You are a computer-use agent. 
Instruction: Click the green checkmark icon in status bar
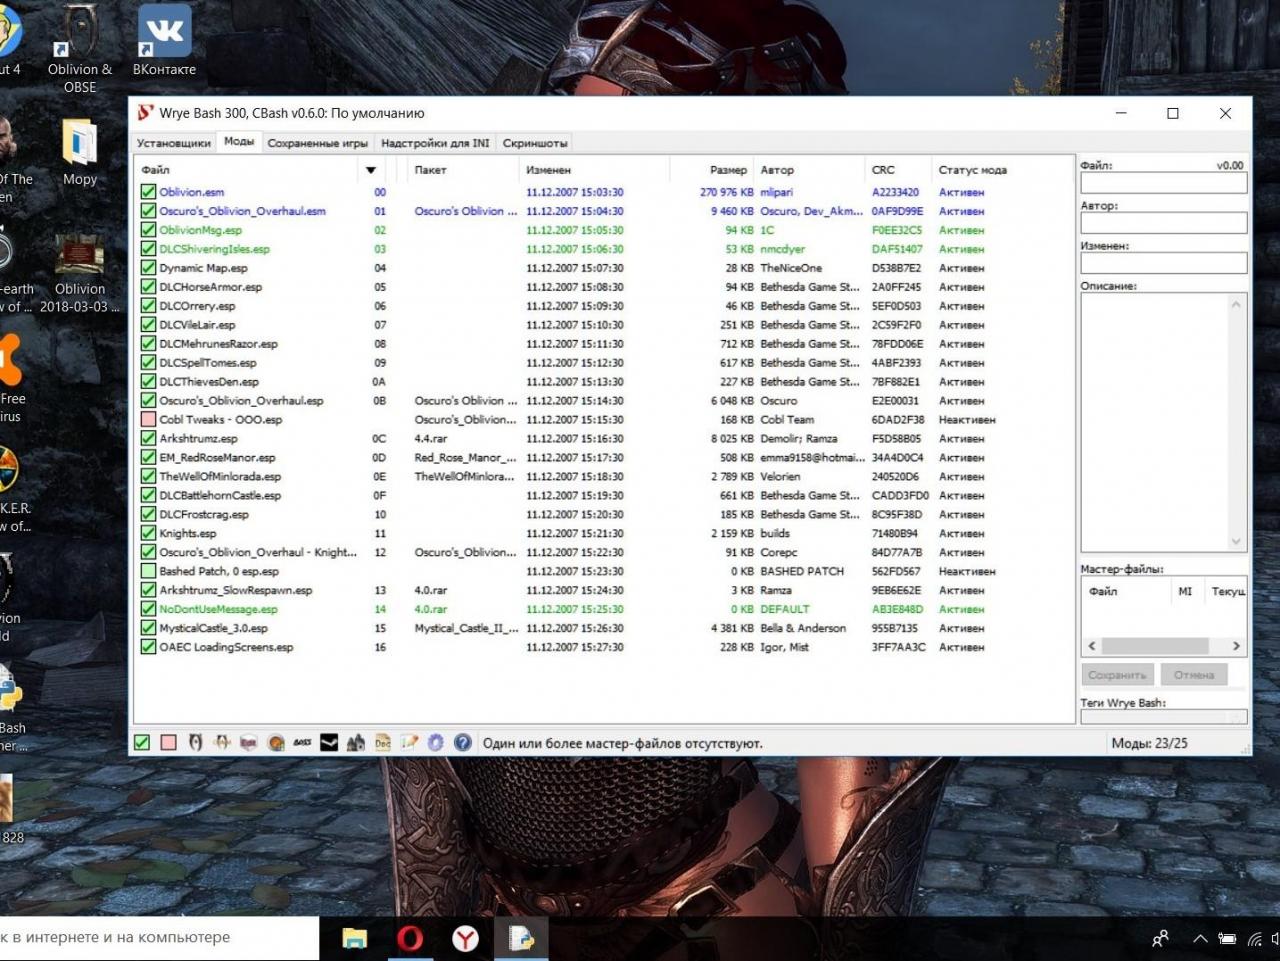tap(142, 743)
